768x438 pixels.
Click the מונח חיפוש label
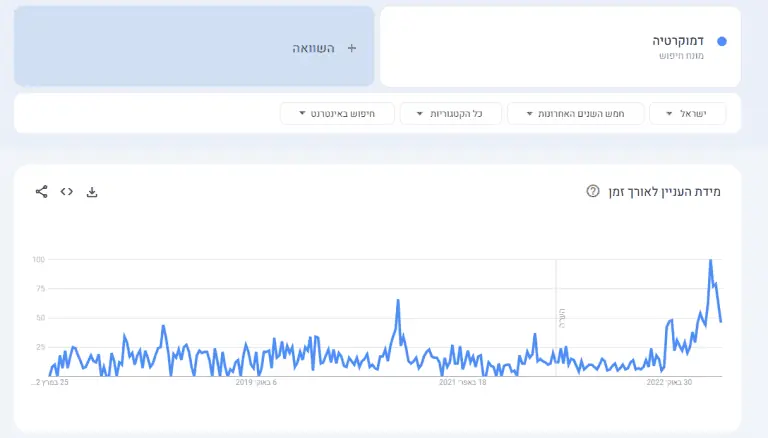point(681,56)
